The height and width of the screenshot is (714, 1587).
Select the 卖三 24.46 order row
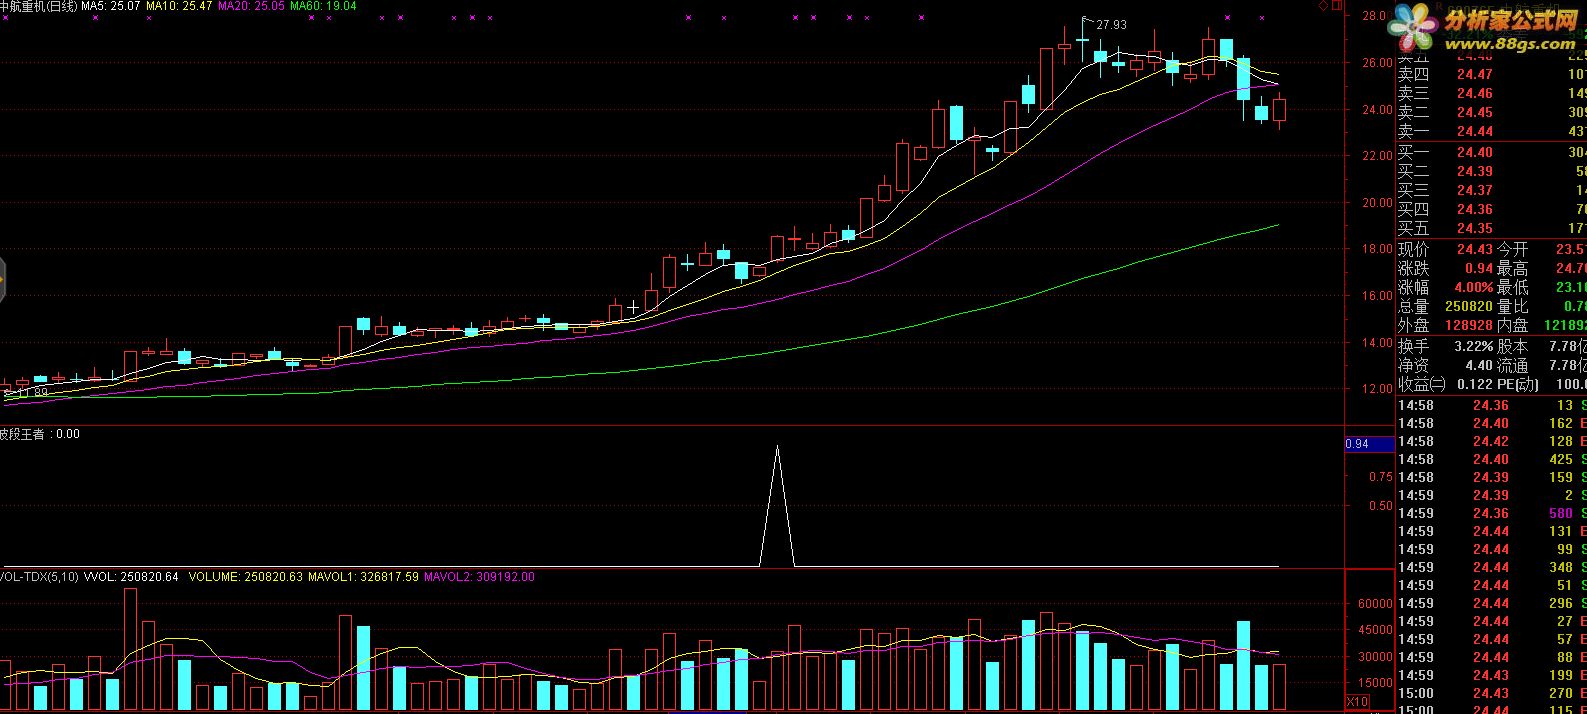tap(1491, 93)
